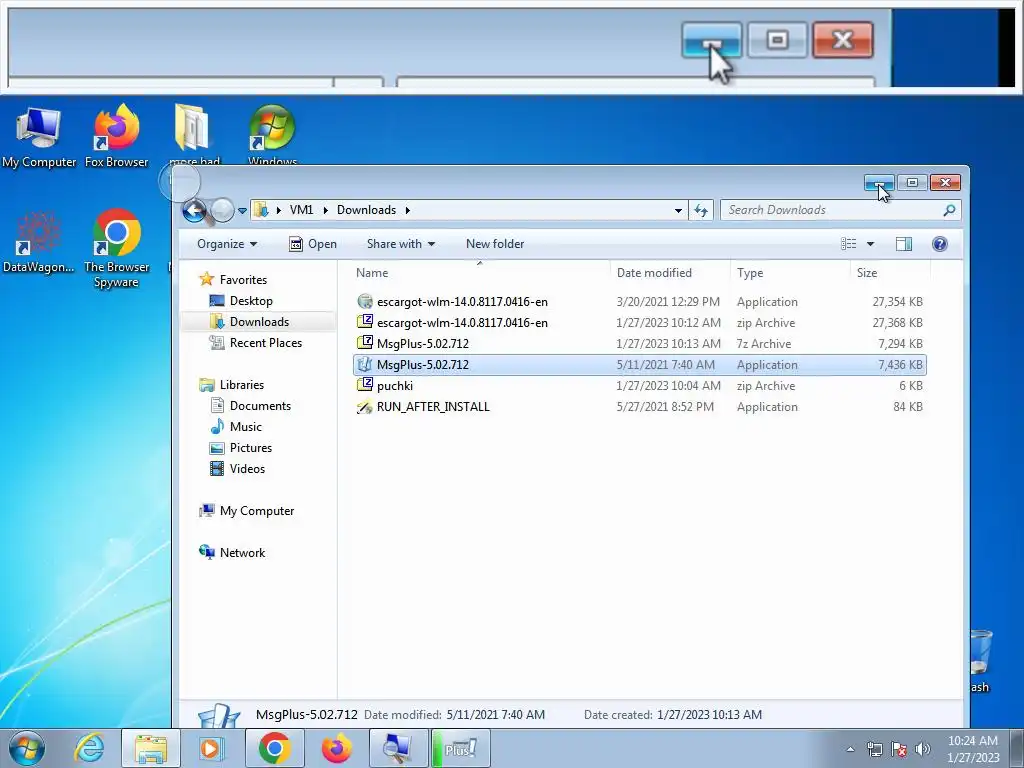This screenshot has height=768, width=1024.
Task: Select the puchki zip archive
Action: pyautogui.click(x=639, y=385)
